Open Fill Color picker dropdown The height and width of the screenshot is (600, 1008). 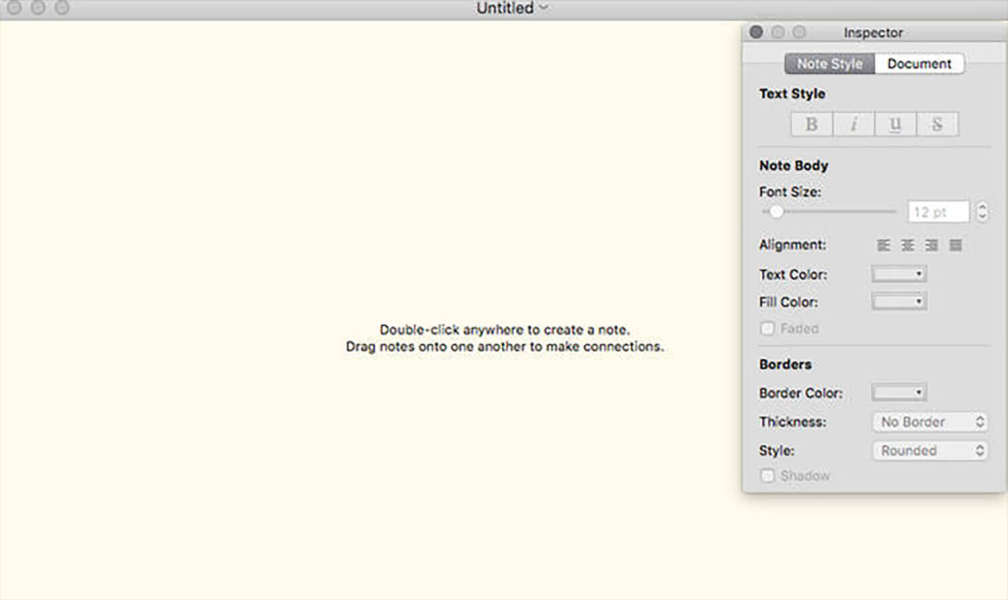[899, 302]
